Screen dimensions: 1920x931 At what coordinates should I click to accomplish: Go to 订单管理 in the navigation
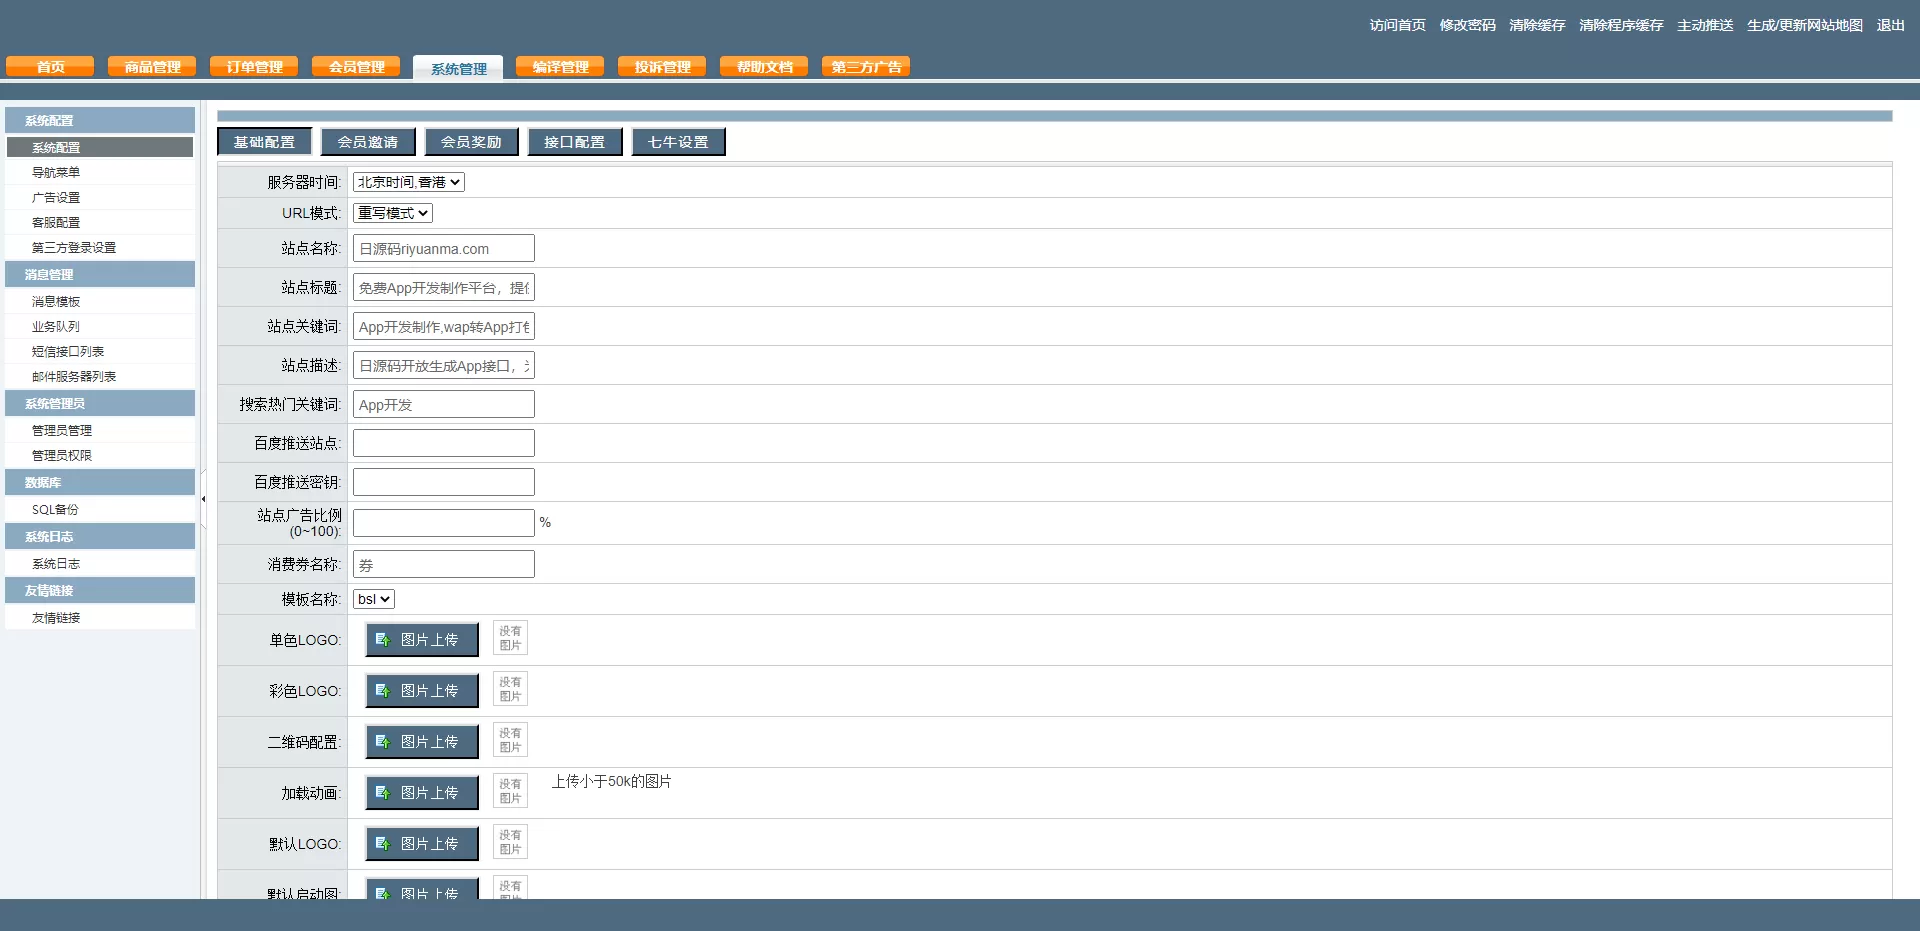click(x=254, y=67)
